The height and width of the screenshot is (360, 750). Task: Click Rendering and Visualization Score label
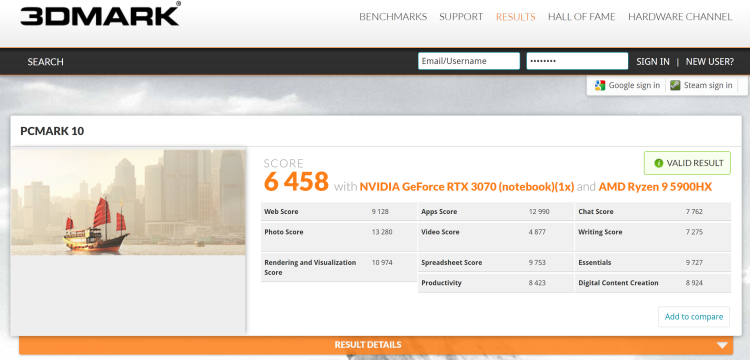[x=310, y=267]
